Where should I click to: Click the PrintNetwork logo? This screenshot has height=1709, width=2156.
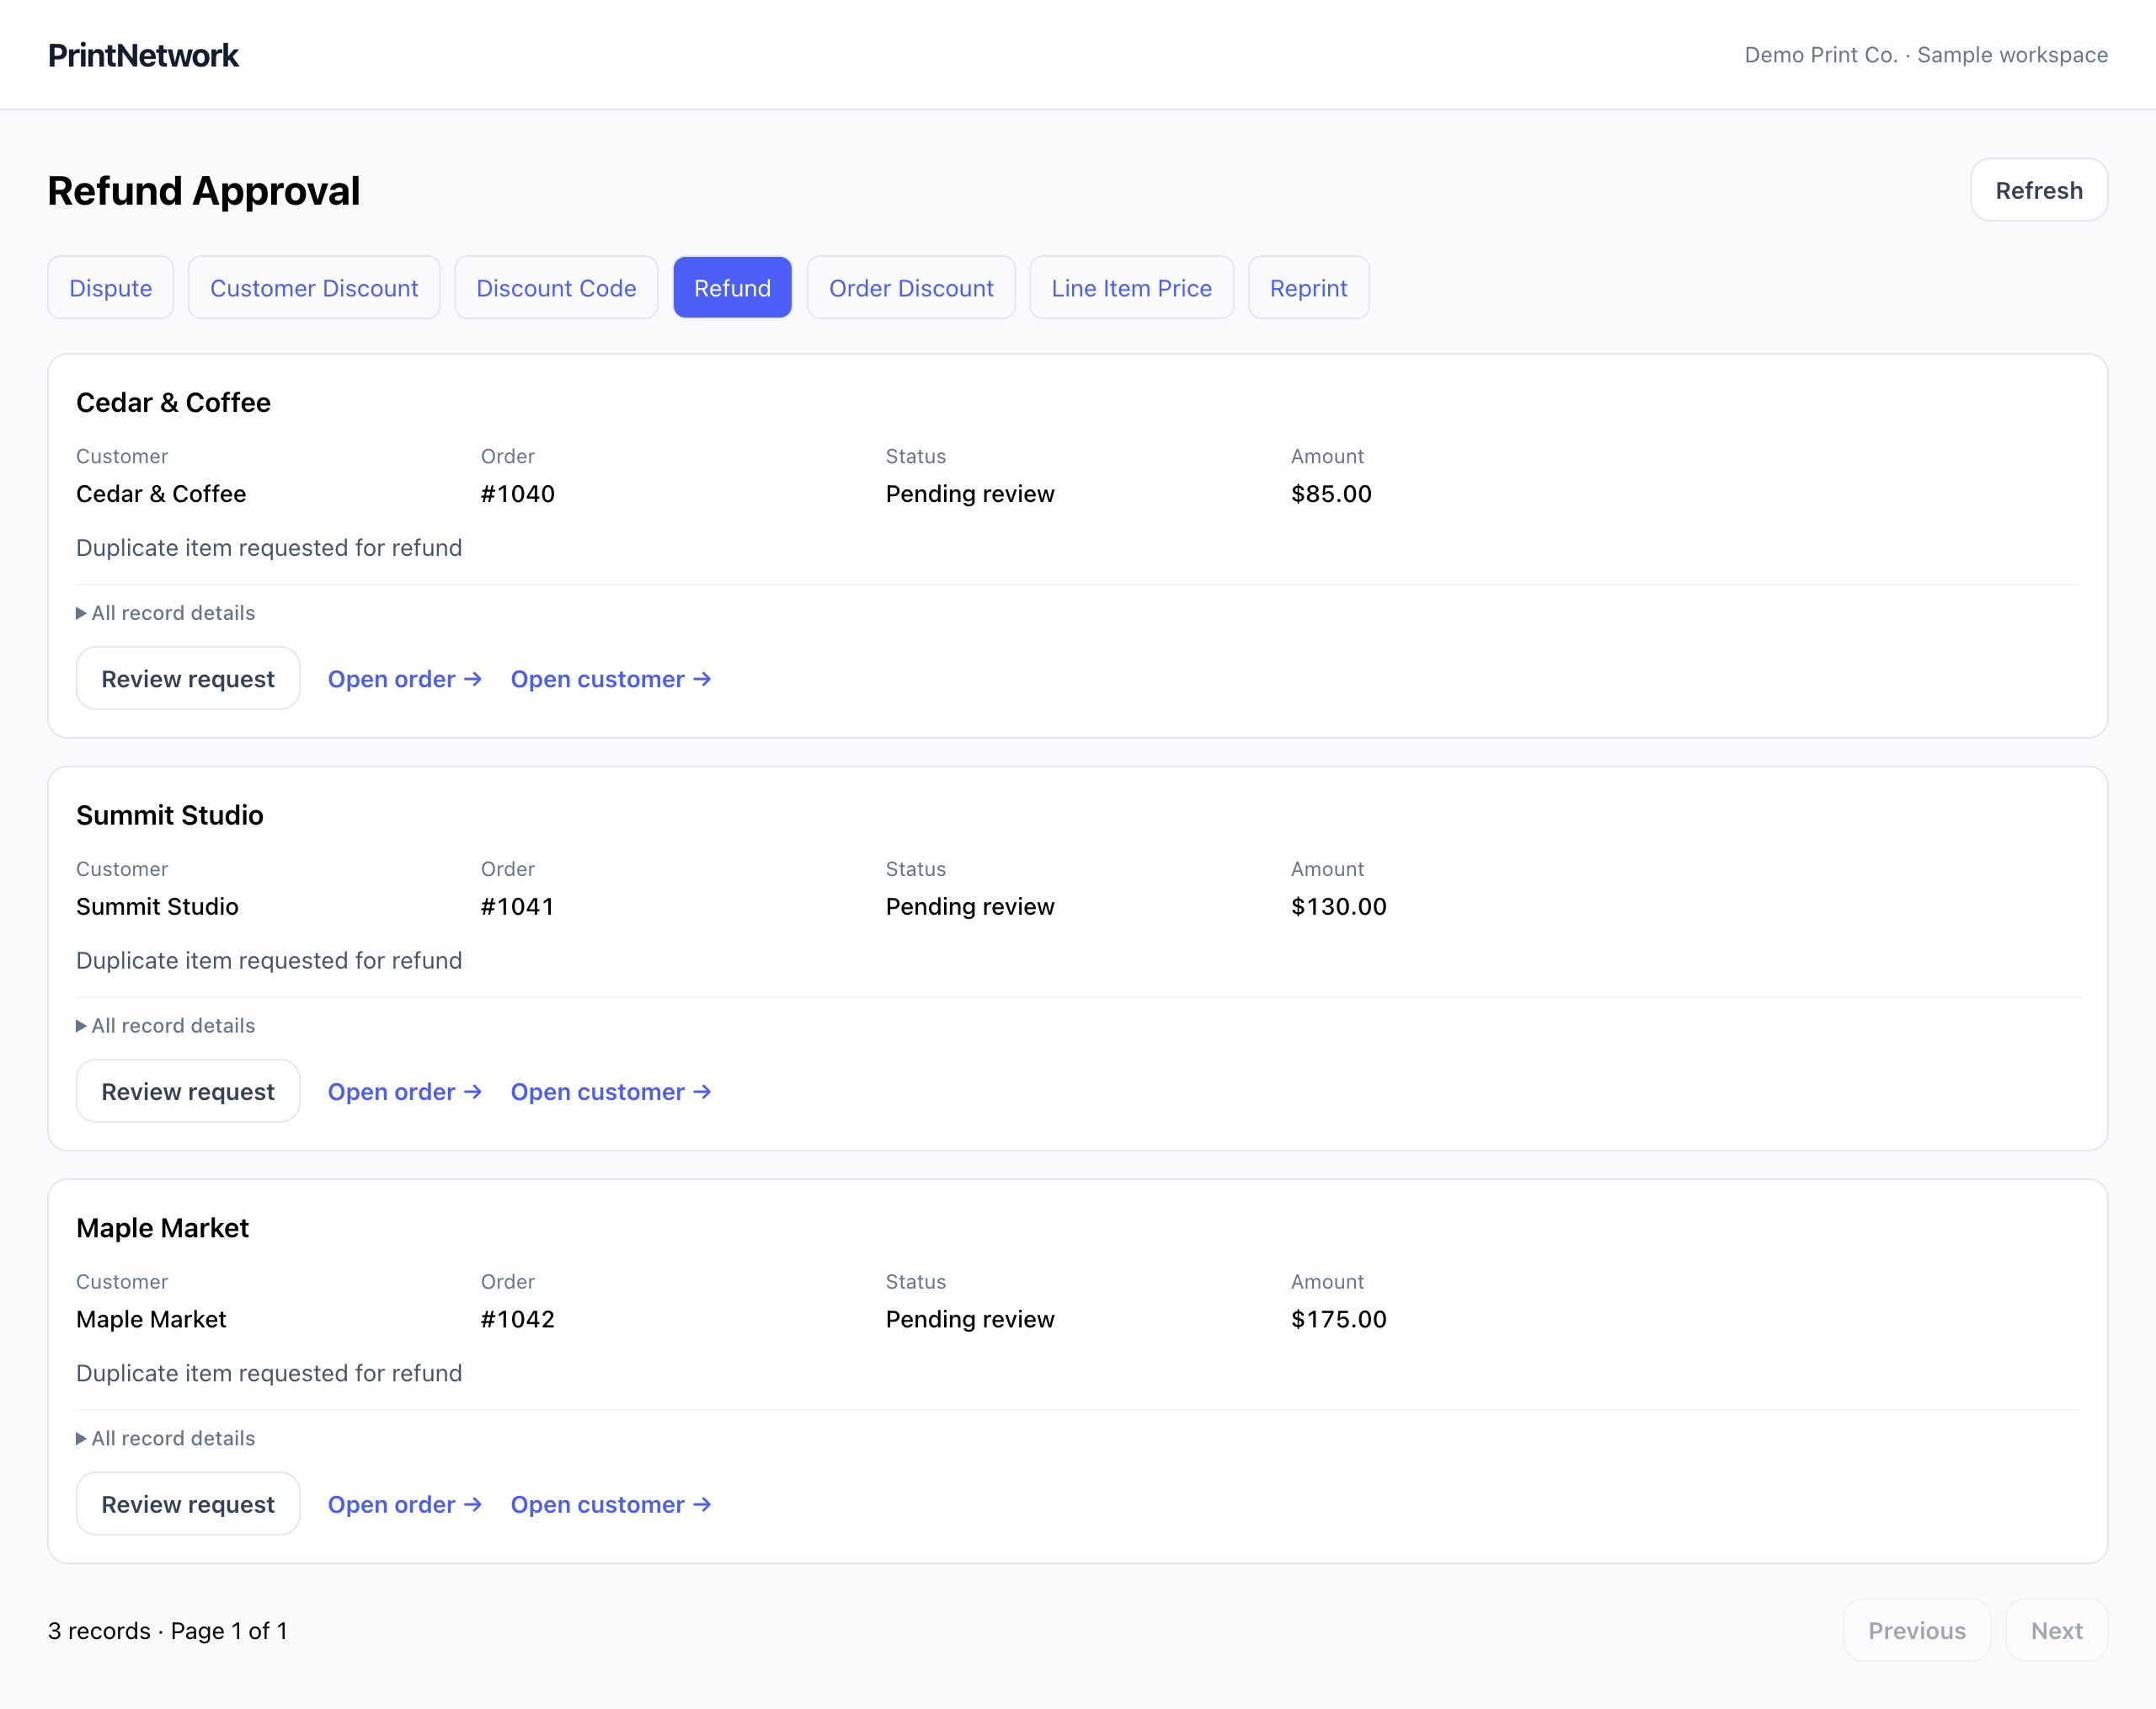143,55
